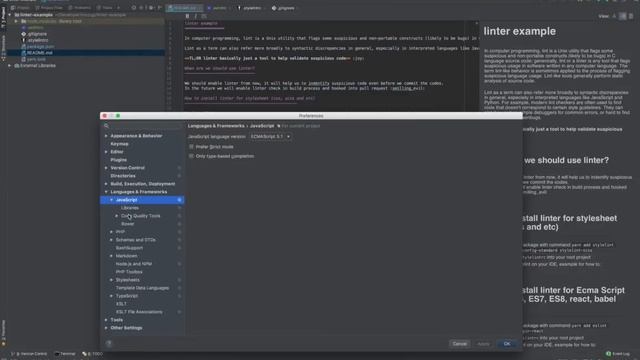This screenshot has width=640, height=360.
Task: Click project settings gear icon in toolbar
Action: click(x=151, y=8)
